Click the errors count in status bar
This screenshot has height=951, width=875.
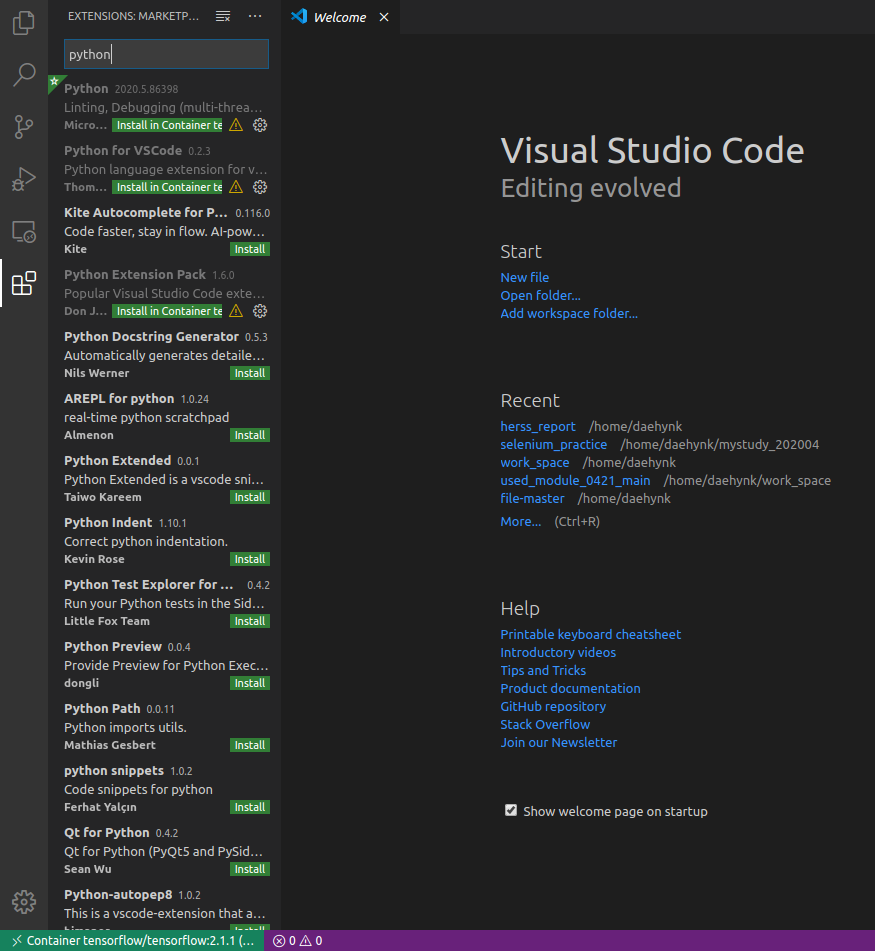coord(284,941)
